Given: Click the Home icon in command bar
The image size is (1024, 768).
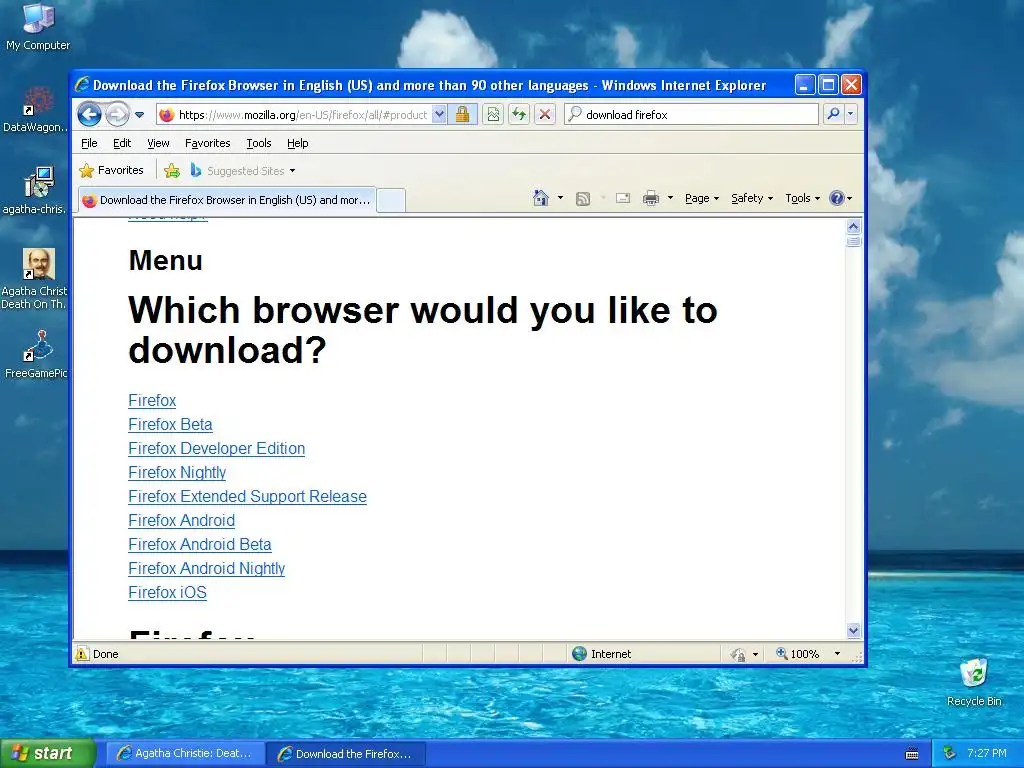Looking at the screenshot, I should (x=541, y=198).
